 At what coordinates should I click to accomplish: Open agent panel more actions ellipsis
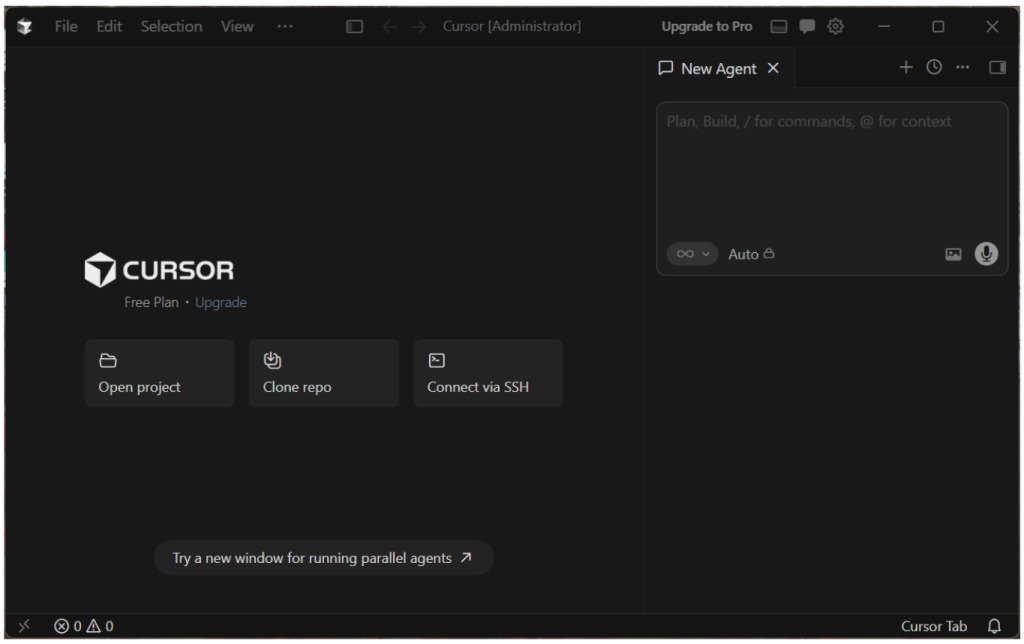pyautogui.click(x=963, y=67)
